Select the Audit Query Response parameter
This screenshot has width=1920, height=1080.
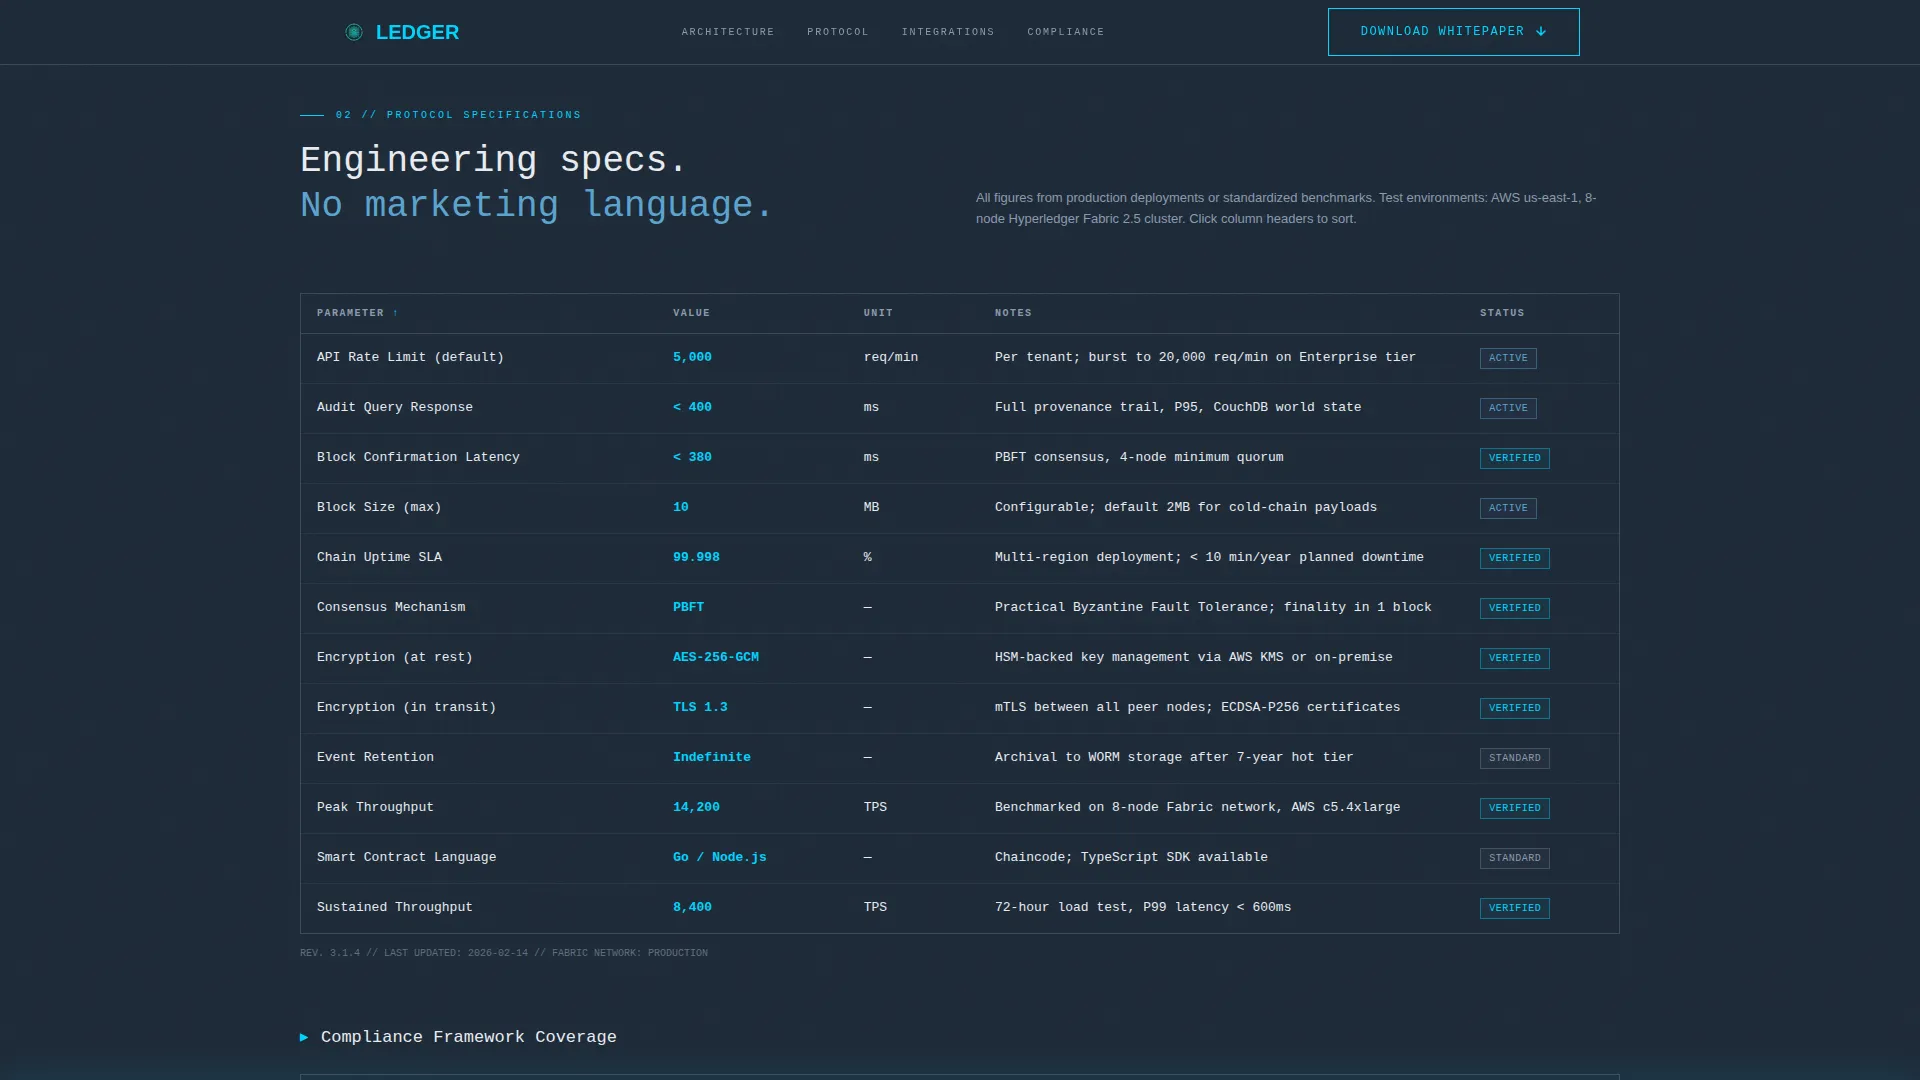[395, 407]
